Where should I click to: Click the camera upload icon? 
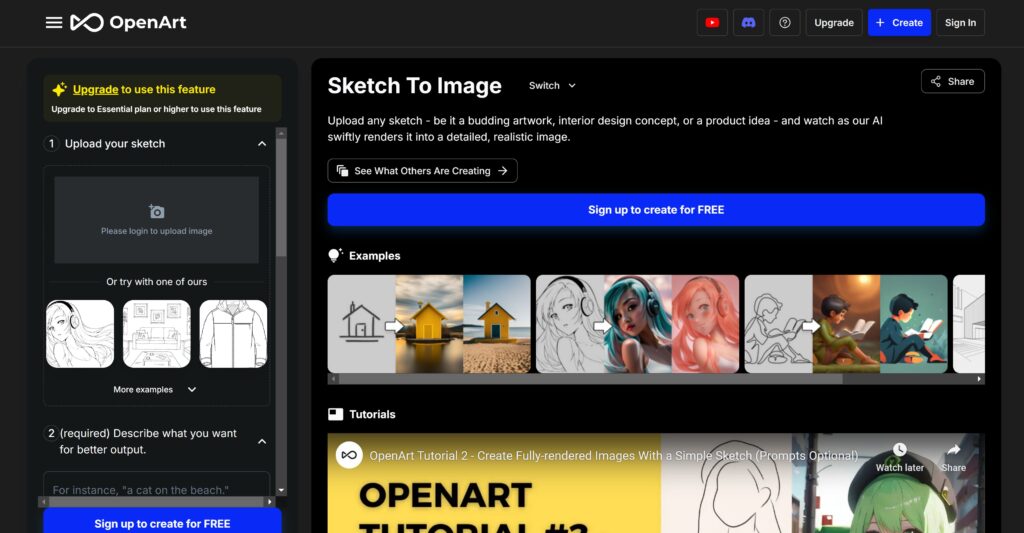(157, 212)
